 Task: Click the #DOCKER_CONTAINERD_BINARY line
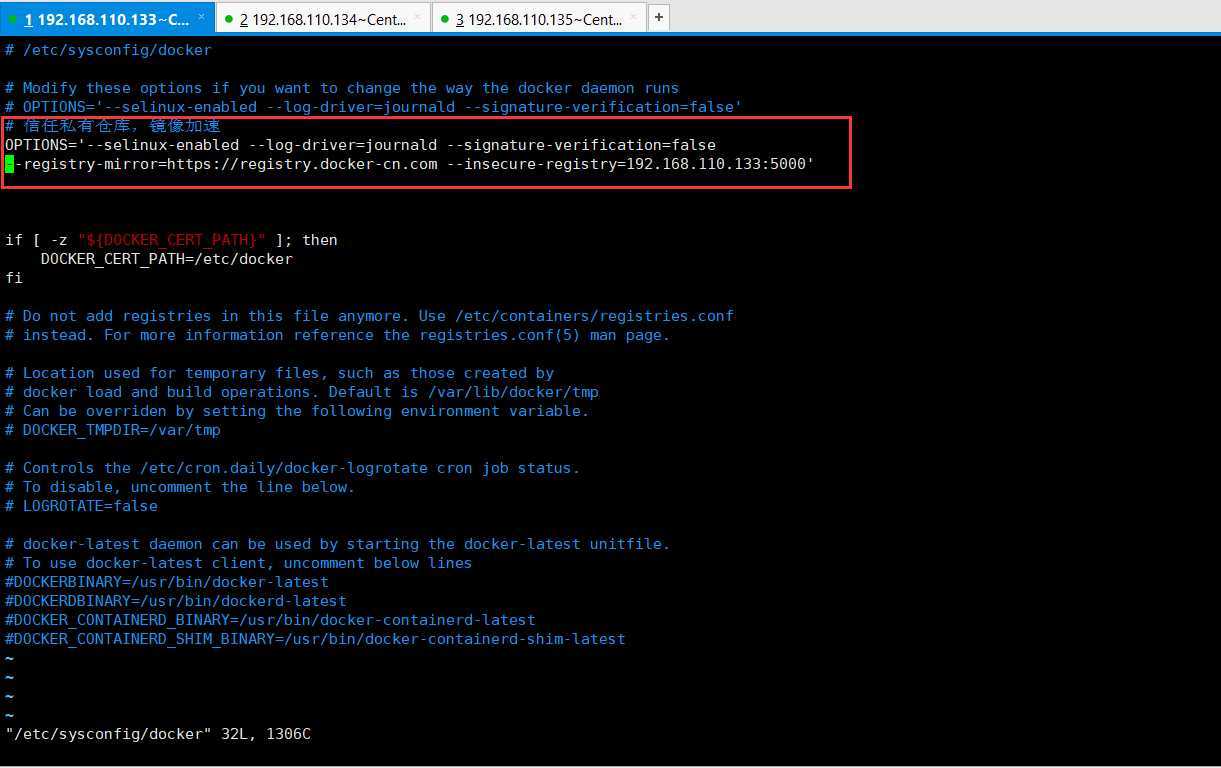(x=270, y=620)
